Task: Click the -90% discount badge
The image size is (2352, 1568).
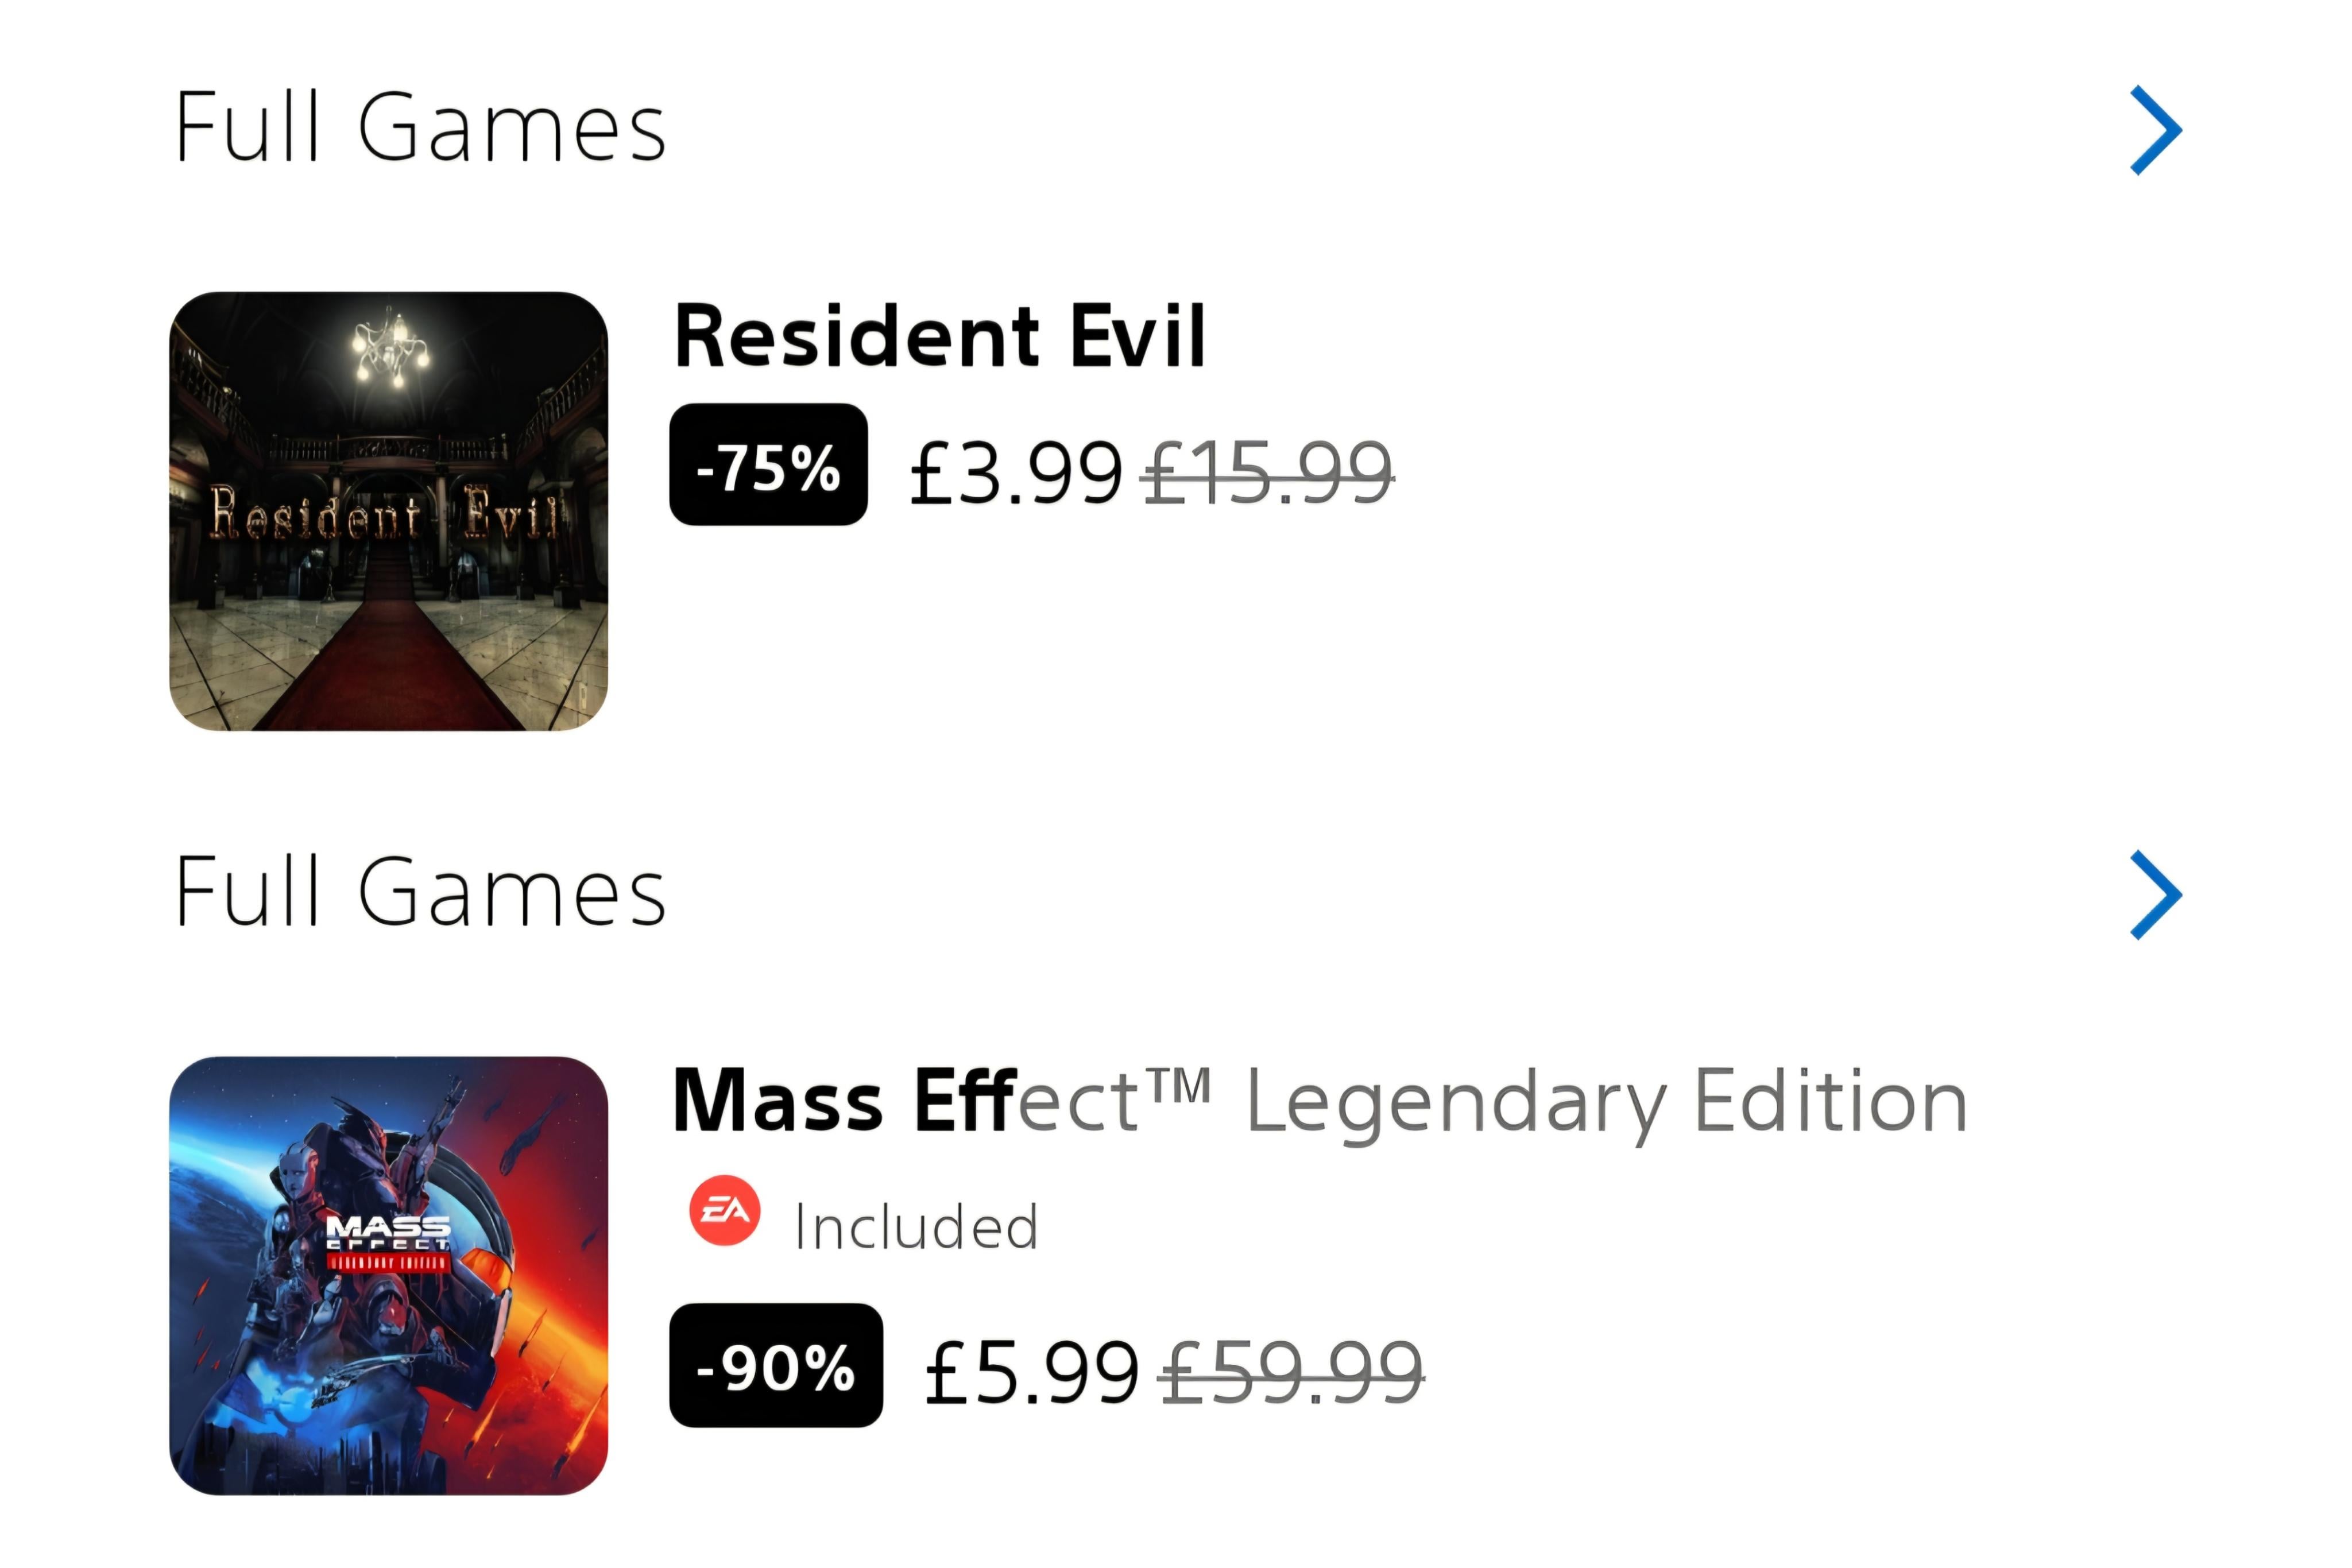Action: point(775,1366)
